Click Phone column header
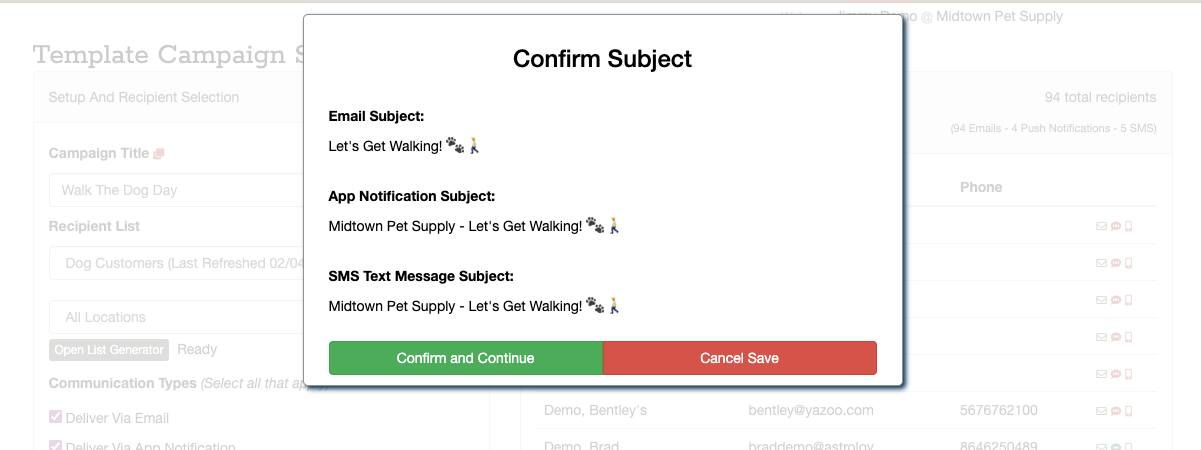Viewport: 1201px width, 450px height. 980,187
